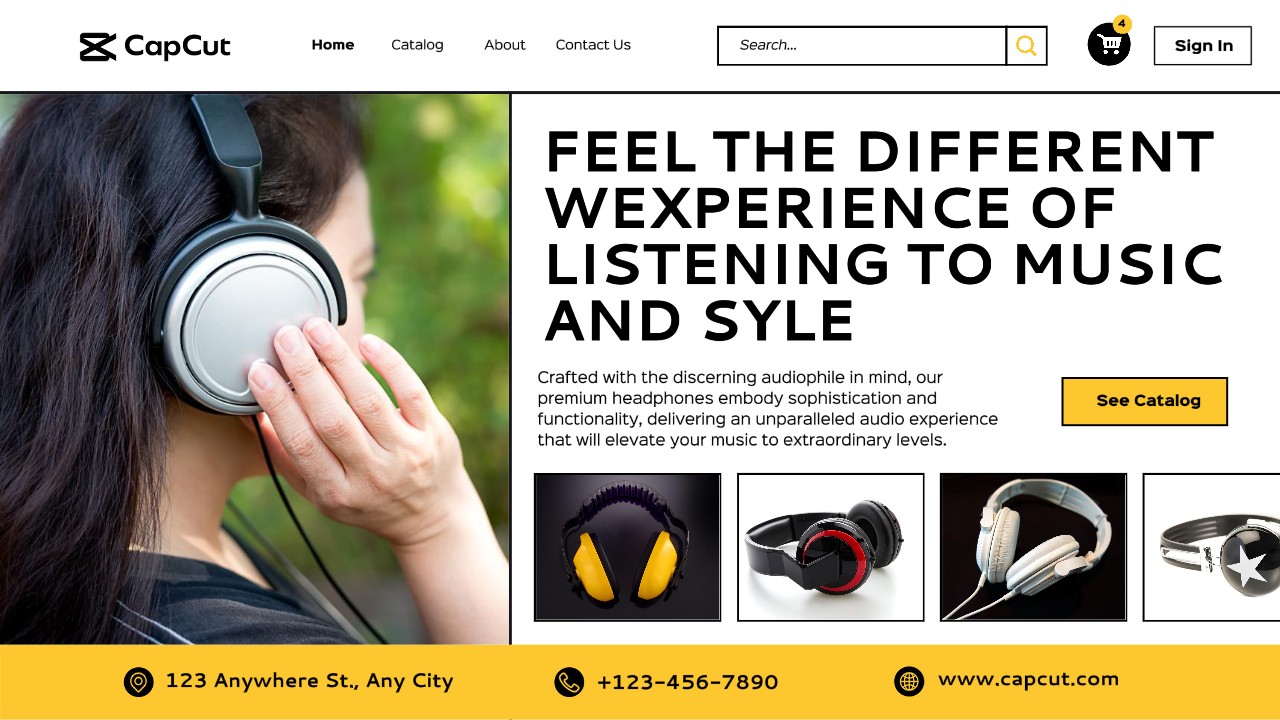This screenshot has width=1280, height=720.
Task: Click the Sign In button
Action: click(1203, 46)
